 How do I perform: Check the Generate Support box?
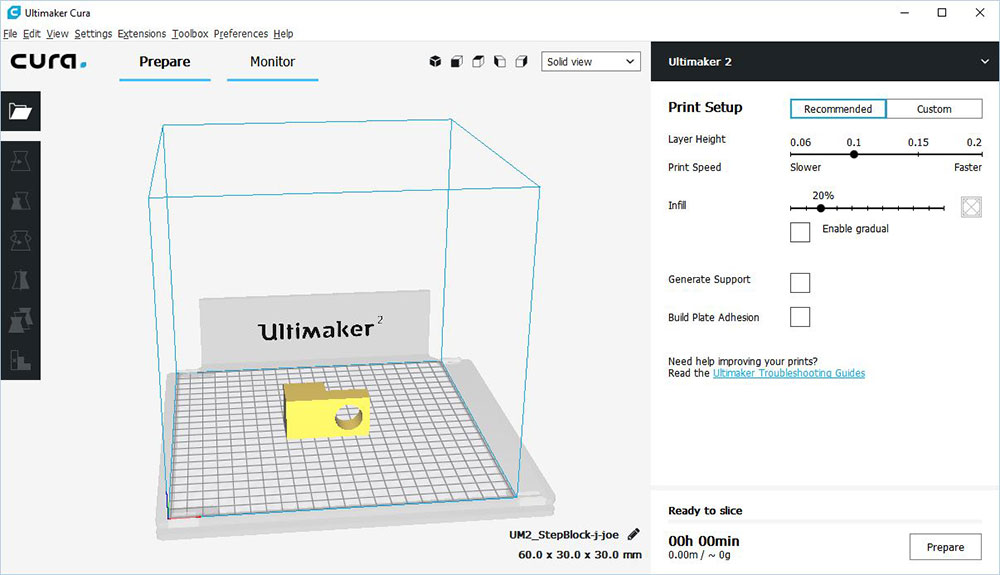[800, 282]
